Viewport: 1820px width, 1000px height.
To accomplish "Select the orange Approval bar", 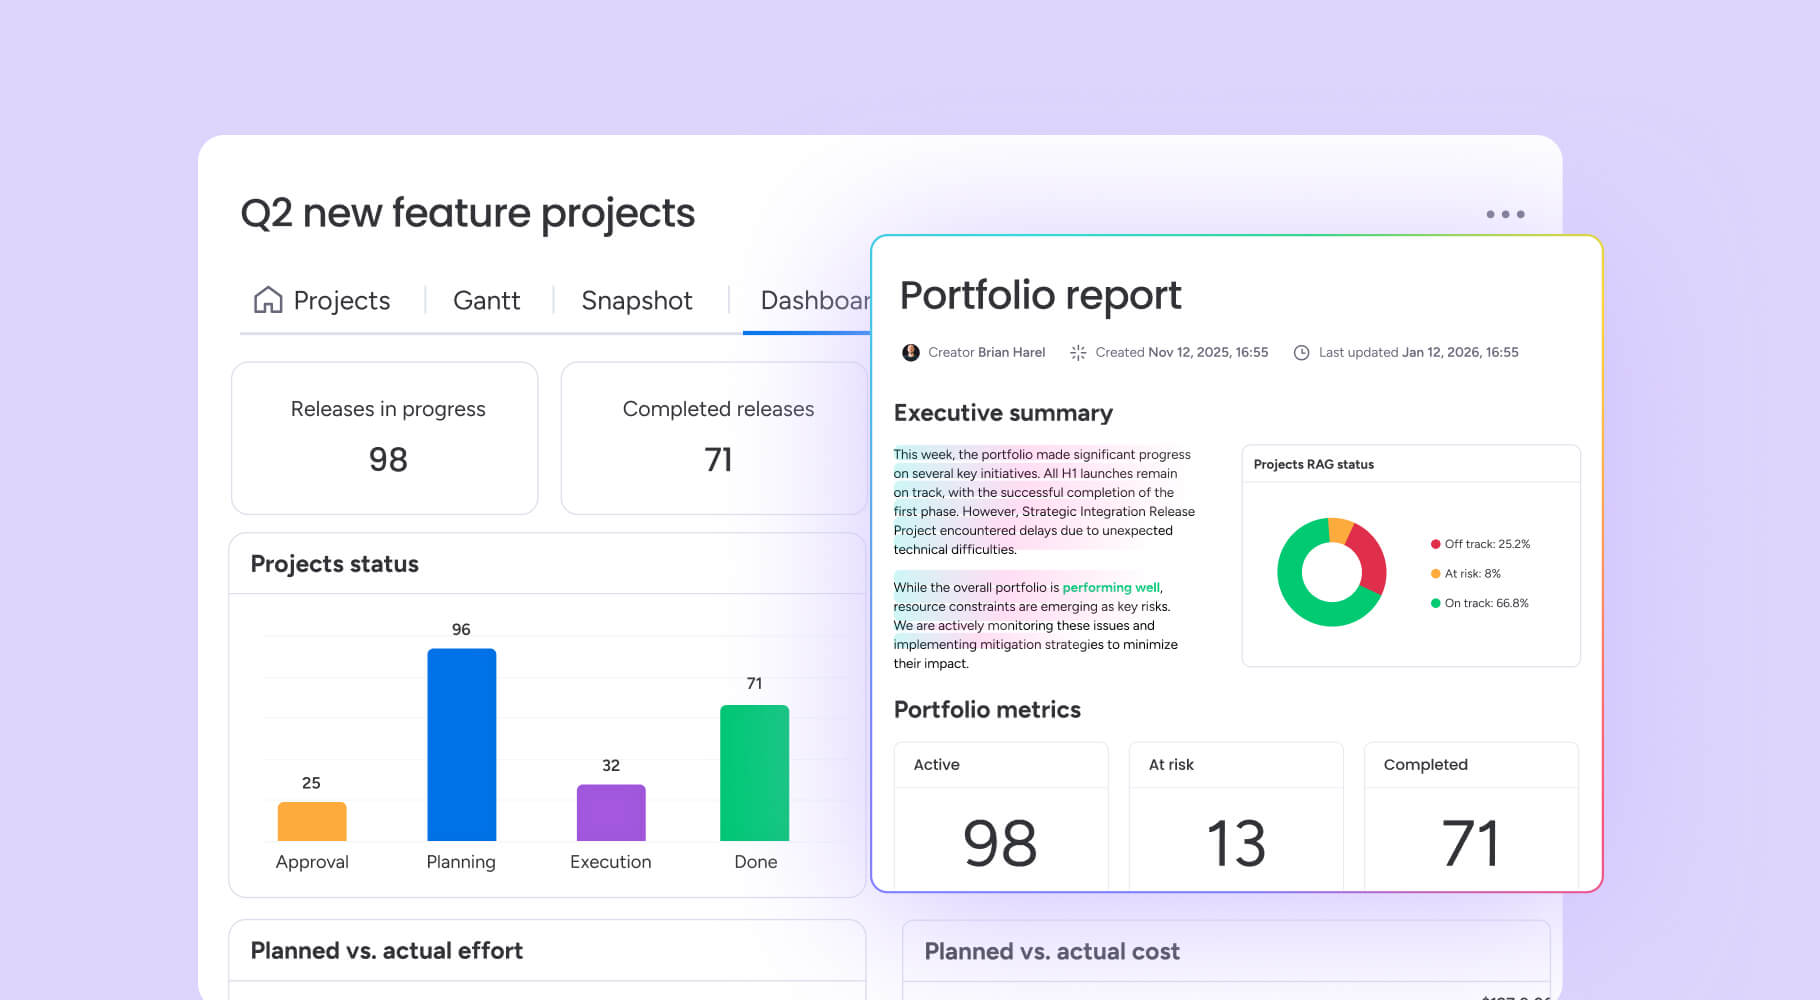I will (x=312, y=821).
